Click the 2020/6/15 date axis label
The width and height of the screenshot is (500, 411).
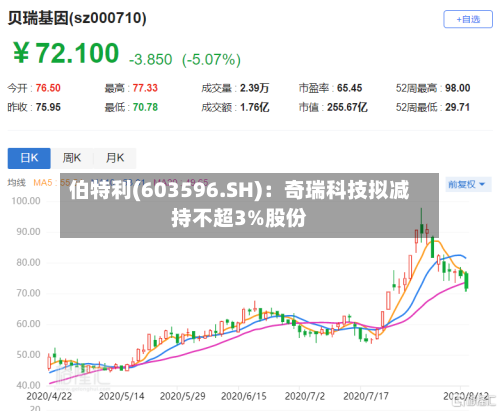coord(244,396)
